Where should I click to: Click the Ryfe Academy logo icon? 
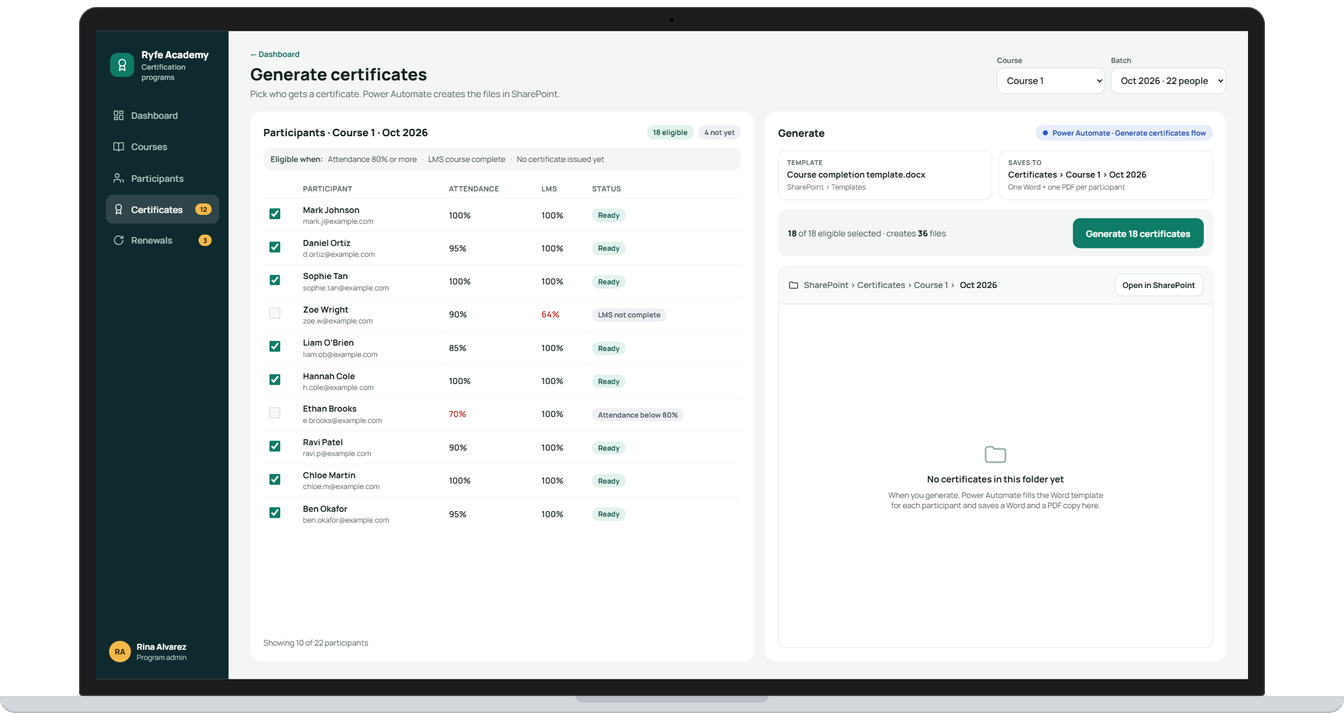click(x=122, y=65)
